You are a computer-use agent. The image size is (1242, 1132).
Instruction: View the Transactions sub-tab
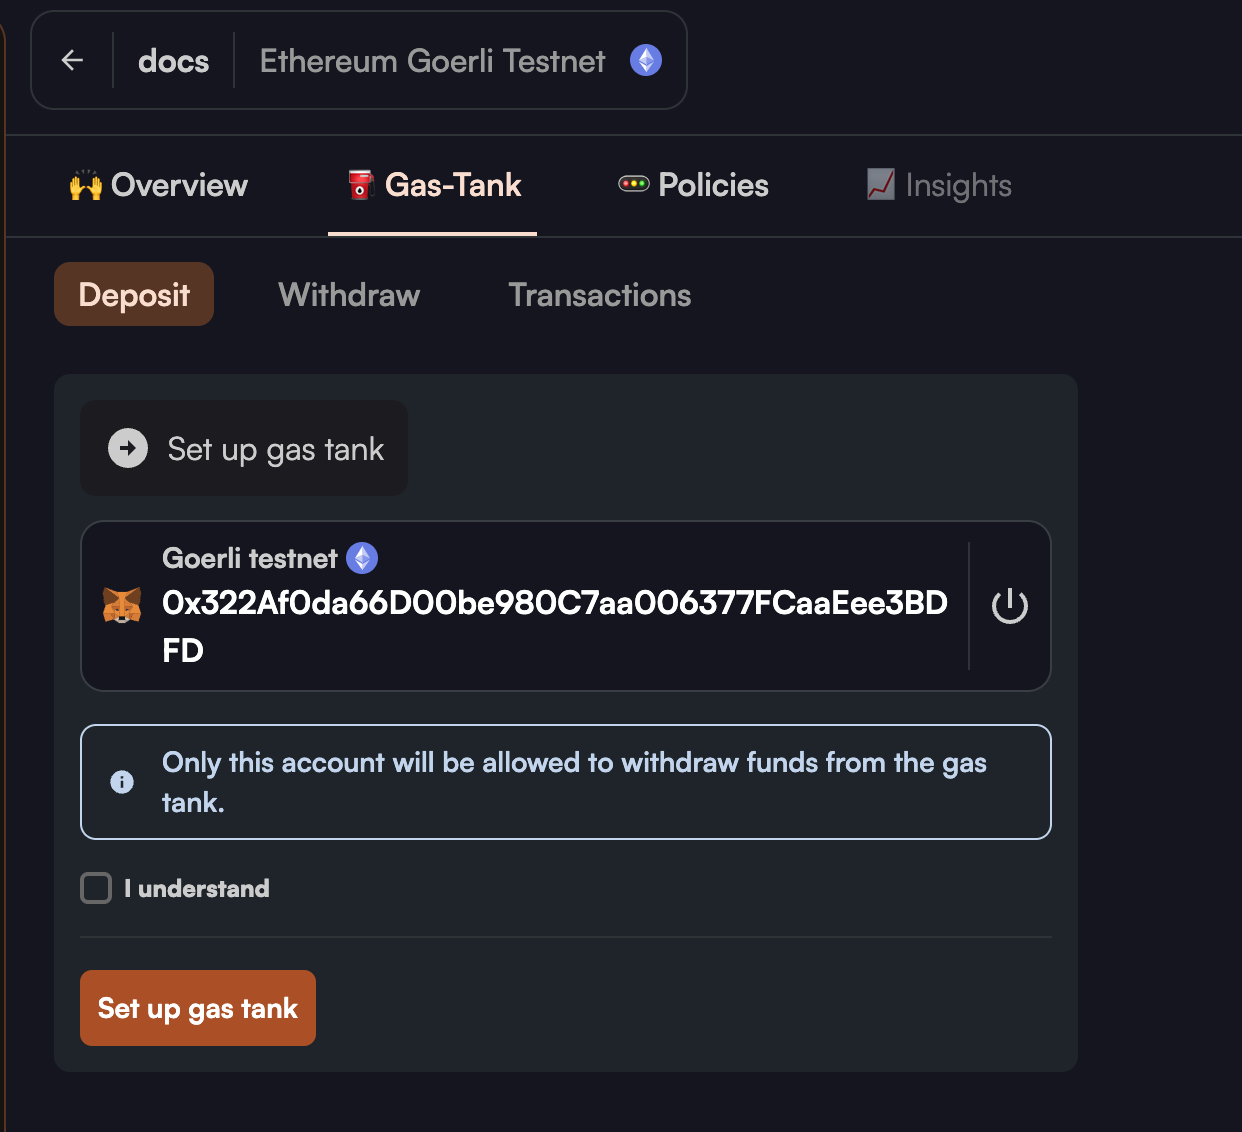pyautogui.click(x=600, y=295)
